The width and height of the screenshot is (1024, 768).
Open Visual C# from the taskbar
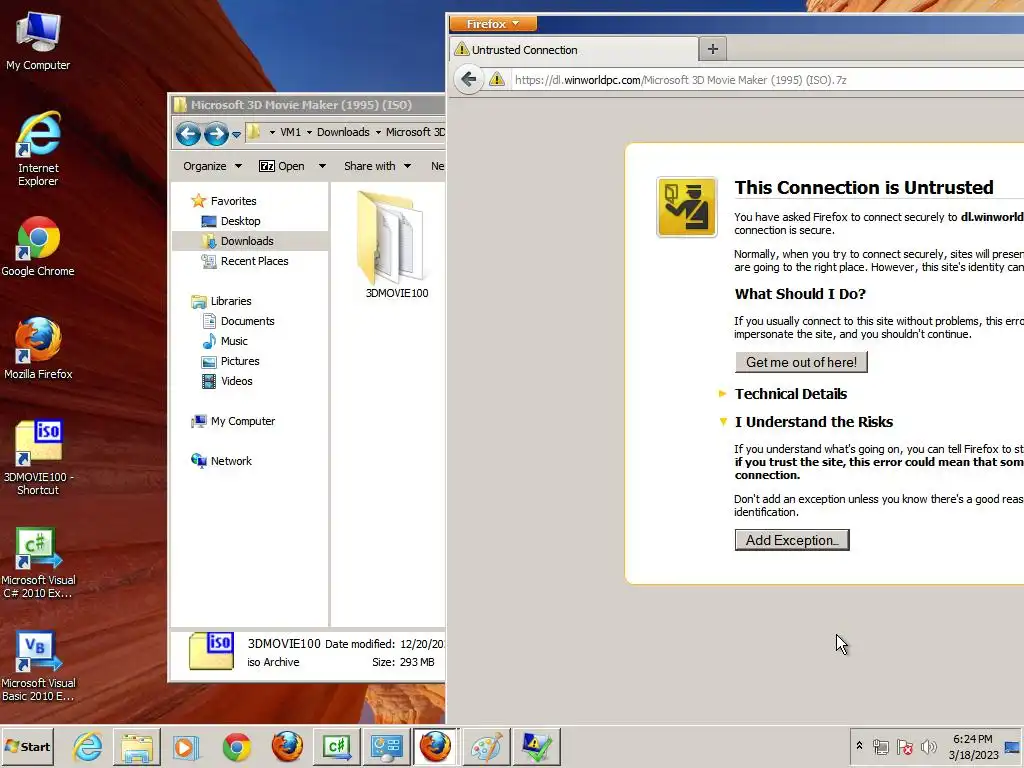tap(337, 746)
